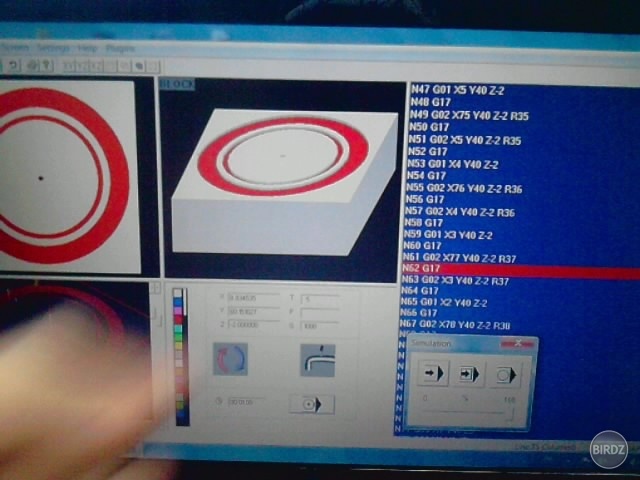The height and width of the screenshot is (480, 640).
Task: Pick the yellow swatch in color palette
Action: pyautogui.click(x=179, y=345)
